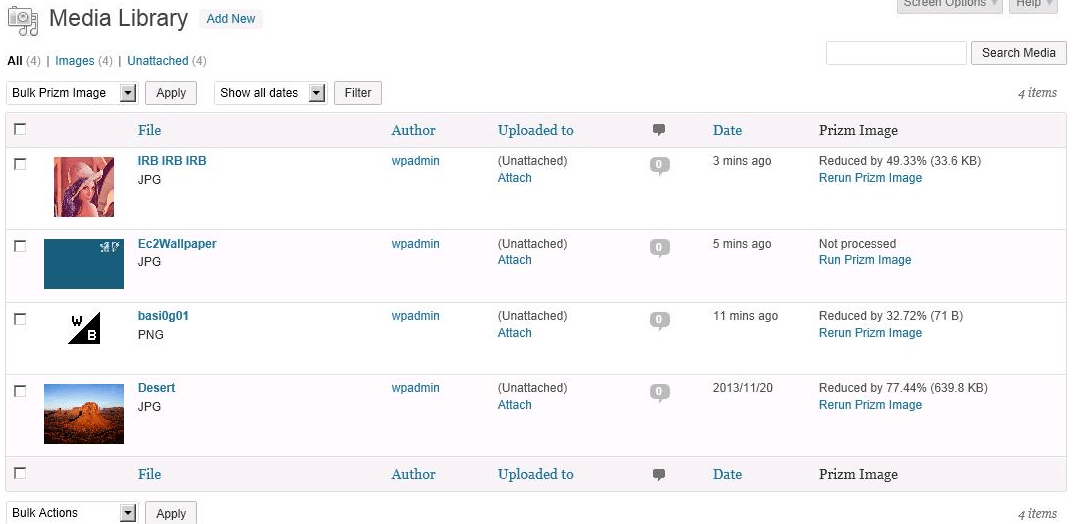Viewport: 1074px width, 524px height.
Task: Open the Bulk Prizm Image dropdown
Action: point(72,93)
